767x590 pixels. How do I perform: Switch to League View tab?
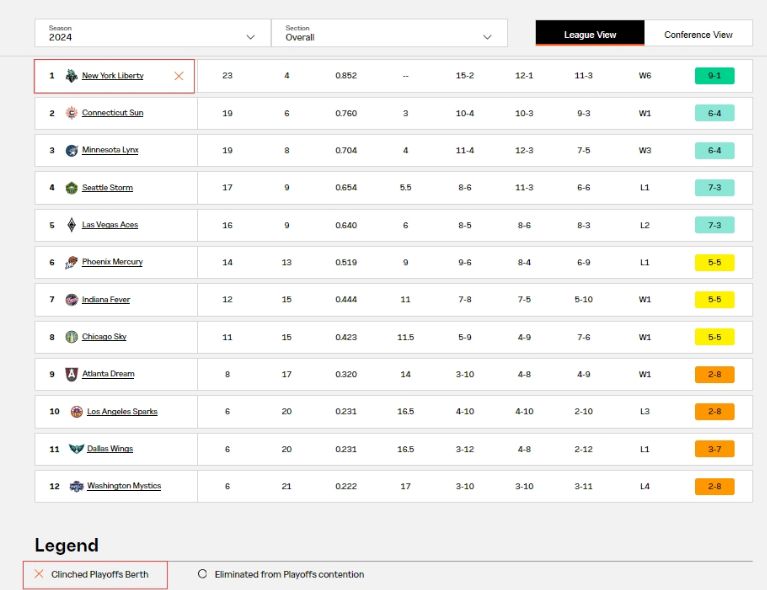[590, 33]
